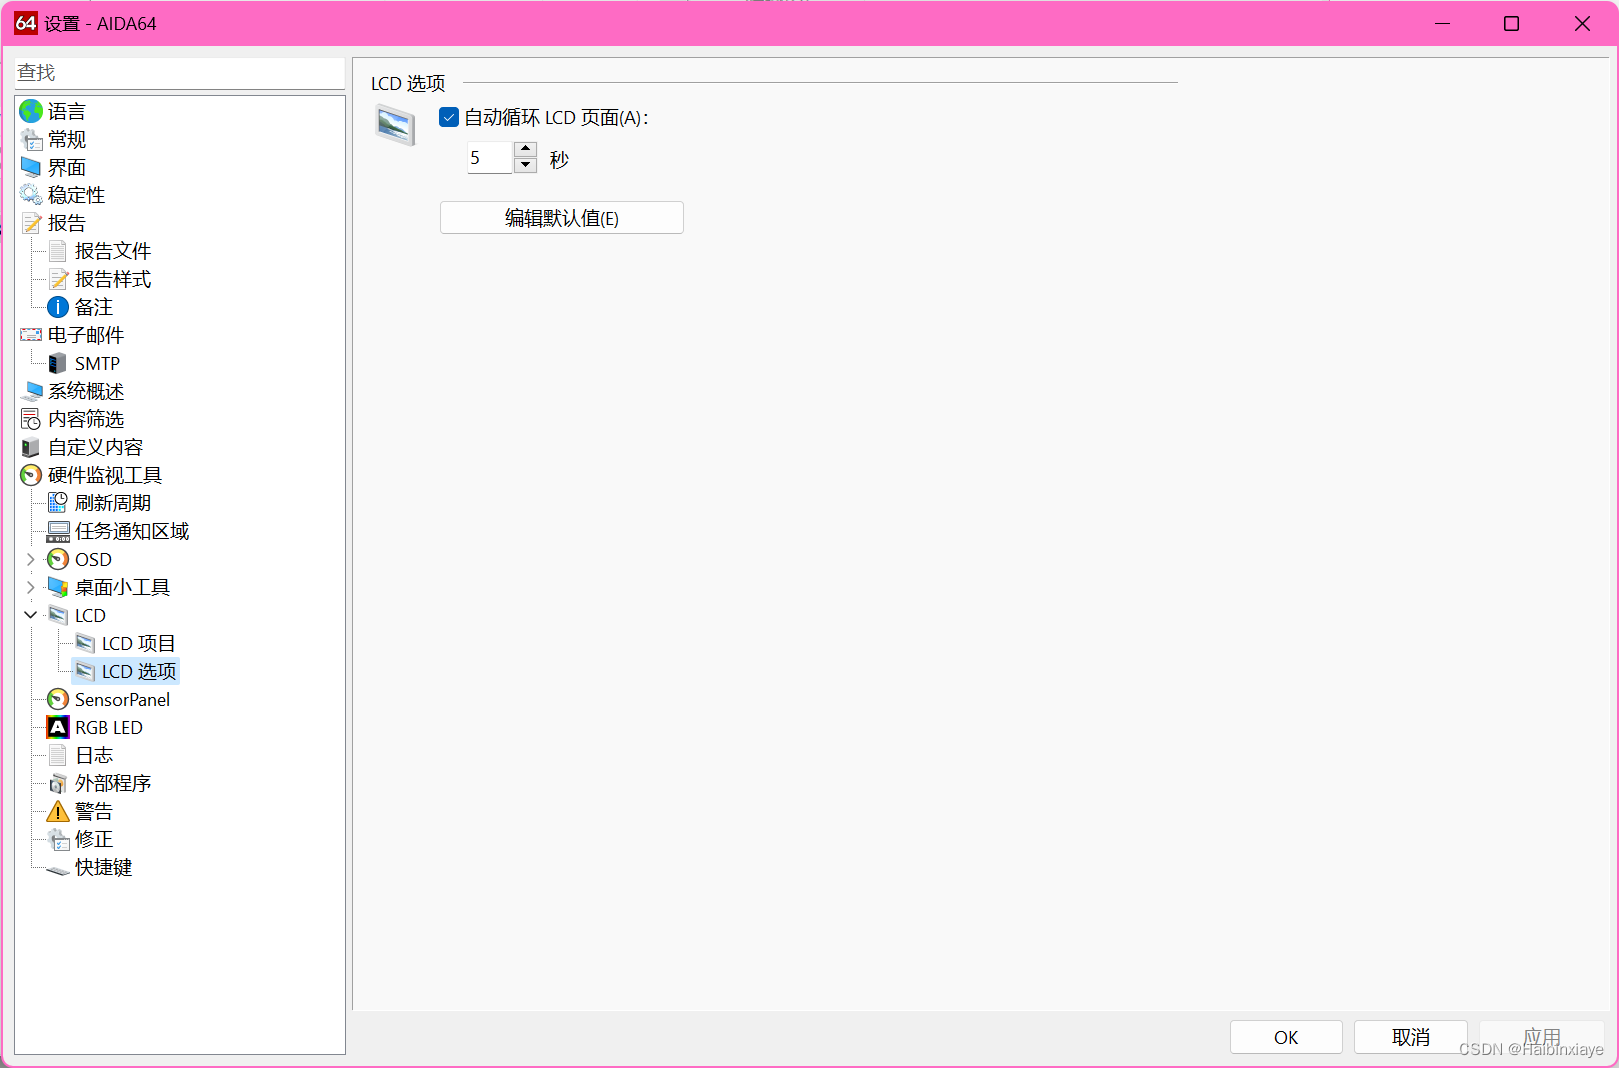This screenshot has width=1619, height=1068.
Task: Click the LCD picture icon beside the checkbox
Action: tap(395, 124)
